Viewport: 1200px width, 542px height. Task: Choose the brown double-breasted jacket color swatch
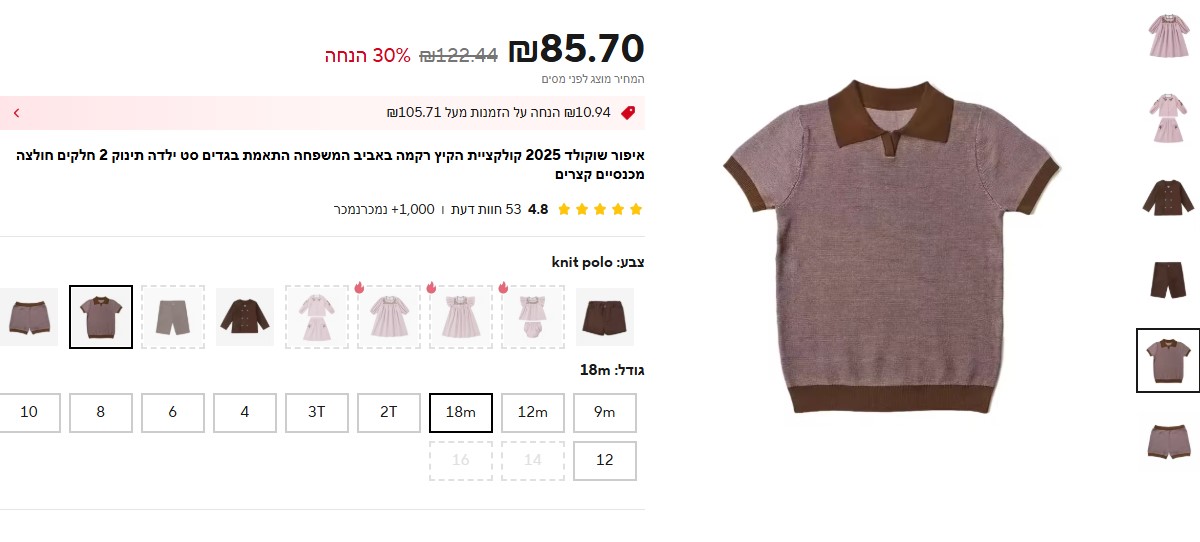click(245, 317)
